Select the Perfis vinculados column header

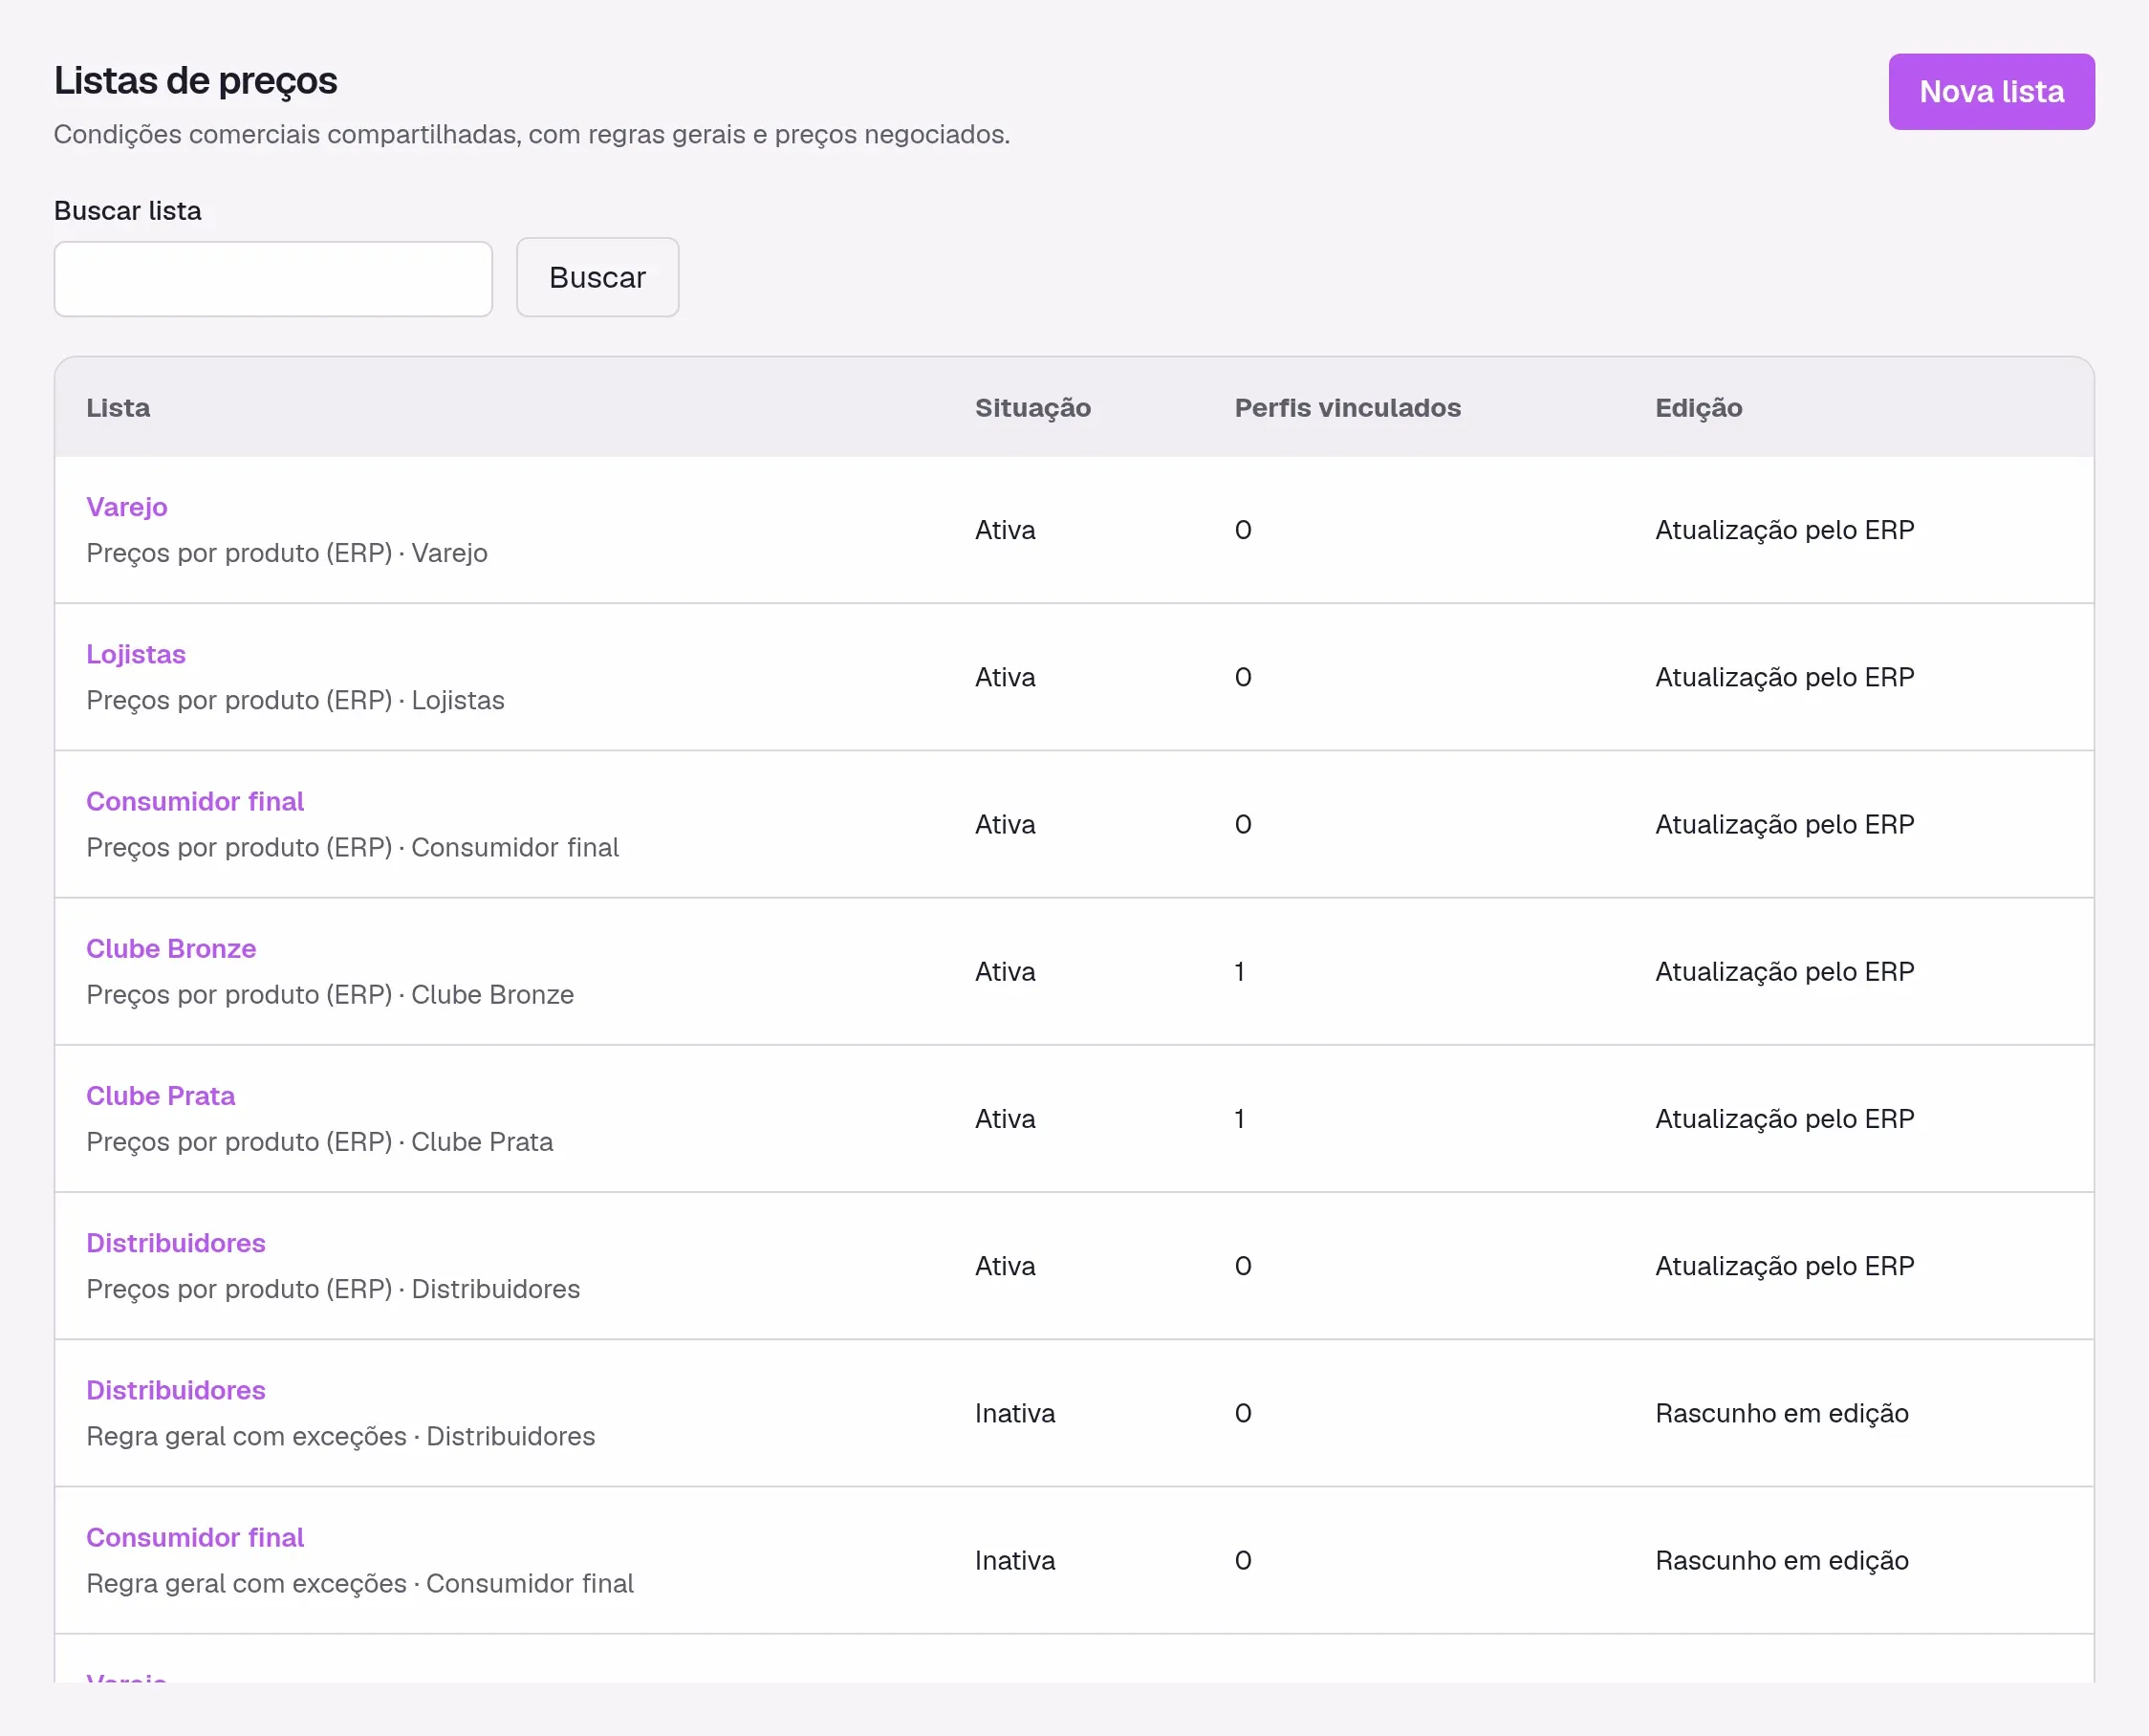pyautogui.click(x=1347, y=408)
